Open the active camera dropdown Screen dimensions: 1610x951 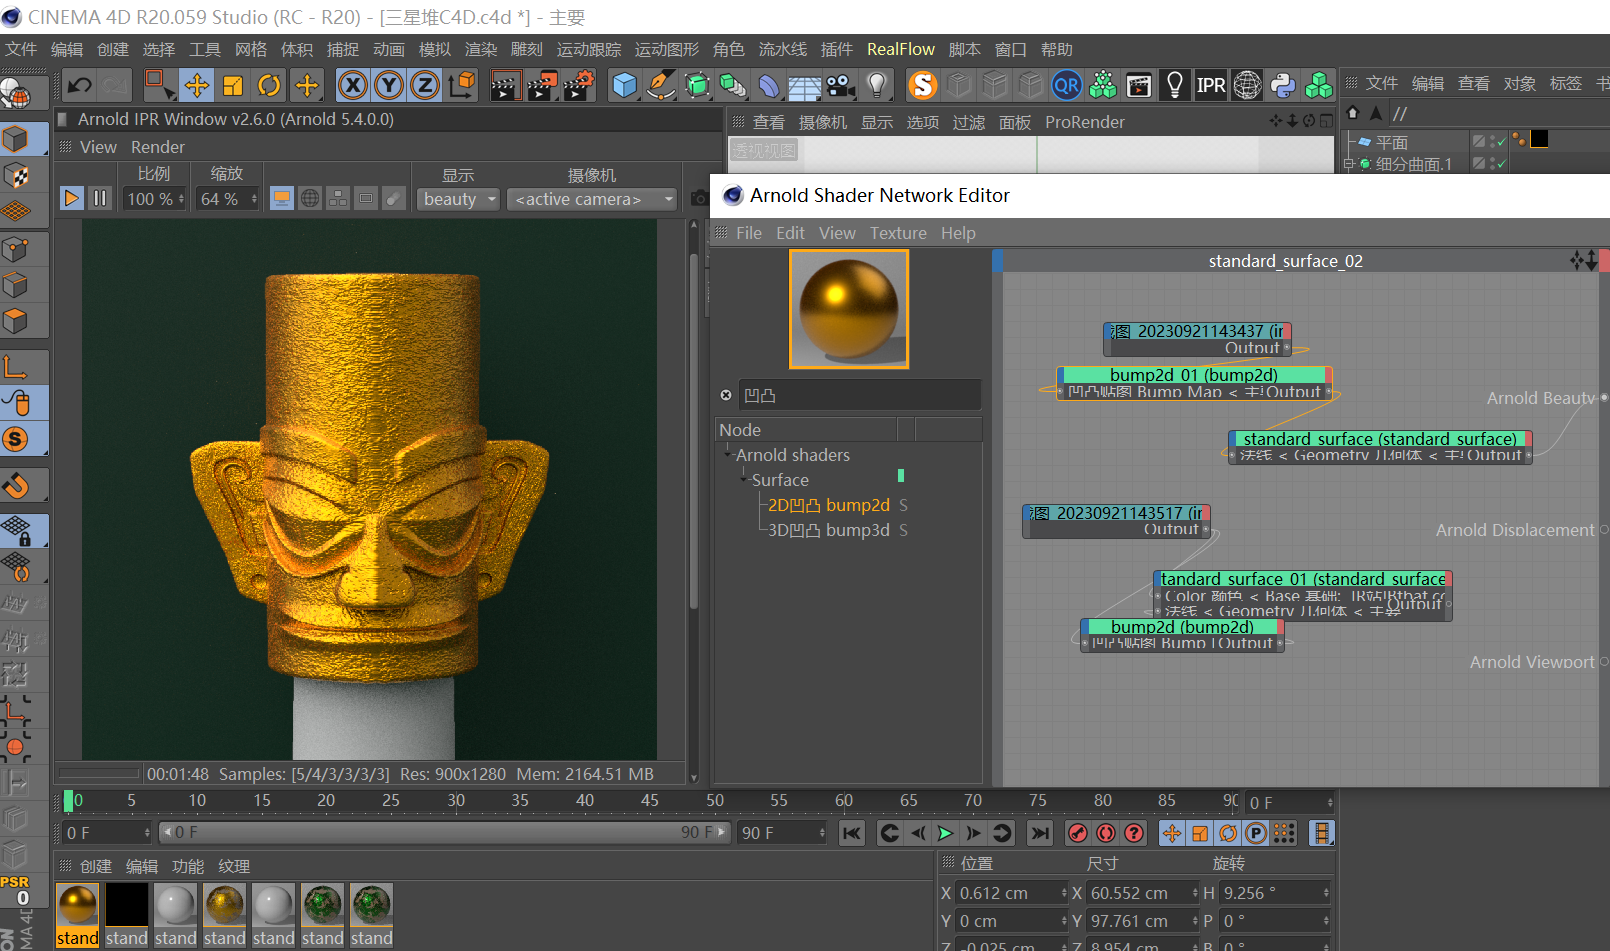(x=591, y=198)
